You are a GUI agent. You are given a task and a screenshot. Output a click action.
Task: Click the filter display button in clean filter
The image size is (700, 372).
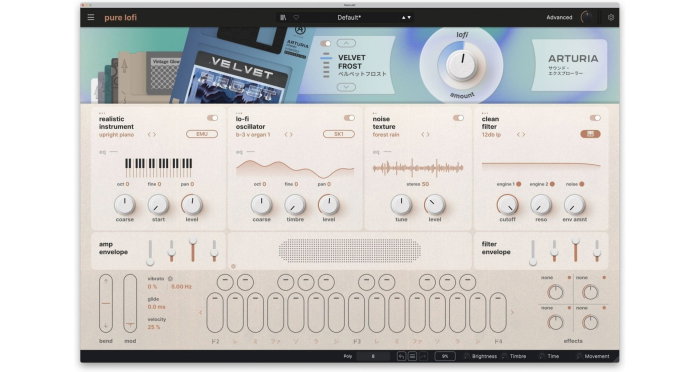coord(590,134)
